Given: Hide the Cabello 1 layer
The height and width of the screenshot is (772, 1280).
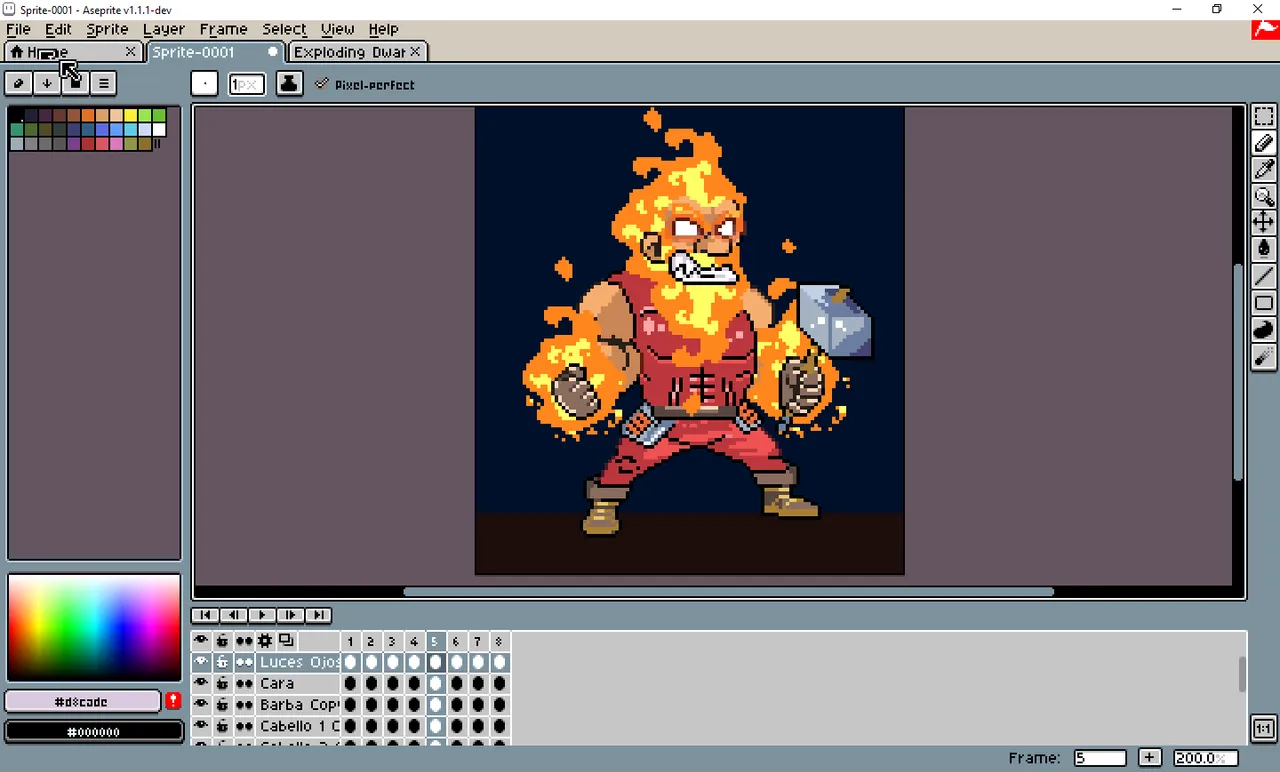Looking at the screenshot, I should [x=201, y=725].
